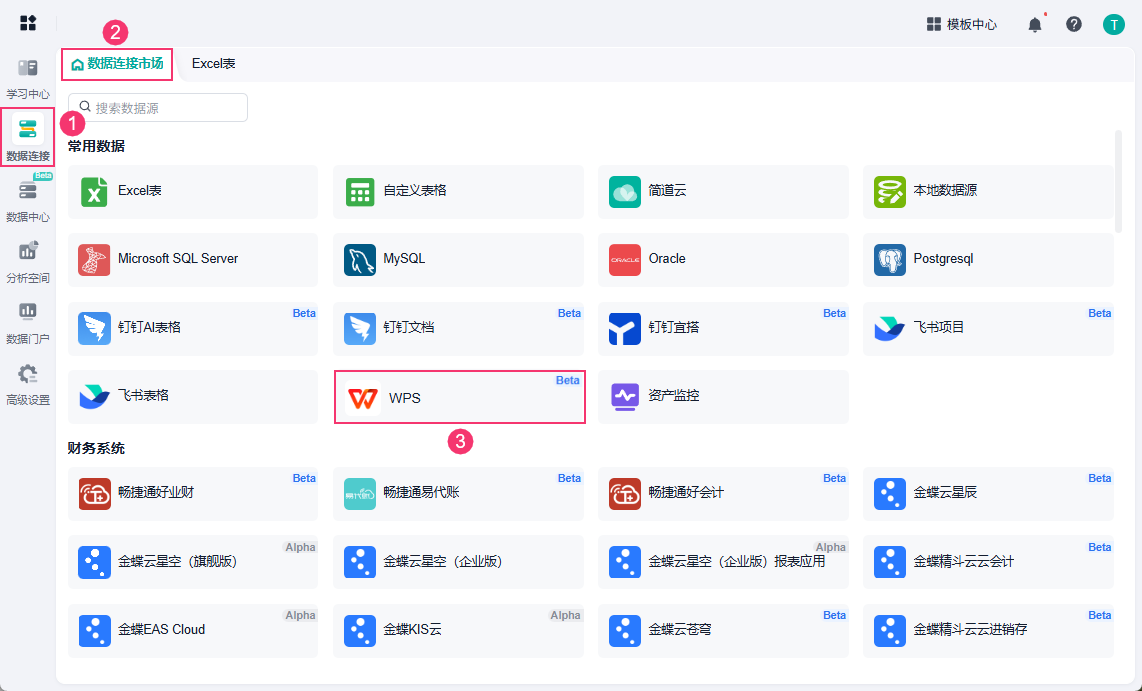
Task: Switch to the 数据连接市场 tab
Action: pyautogui.click(x=117, y=64)
